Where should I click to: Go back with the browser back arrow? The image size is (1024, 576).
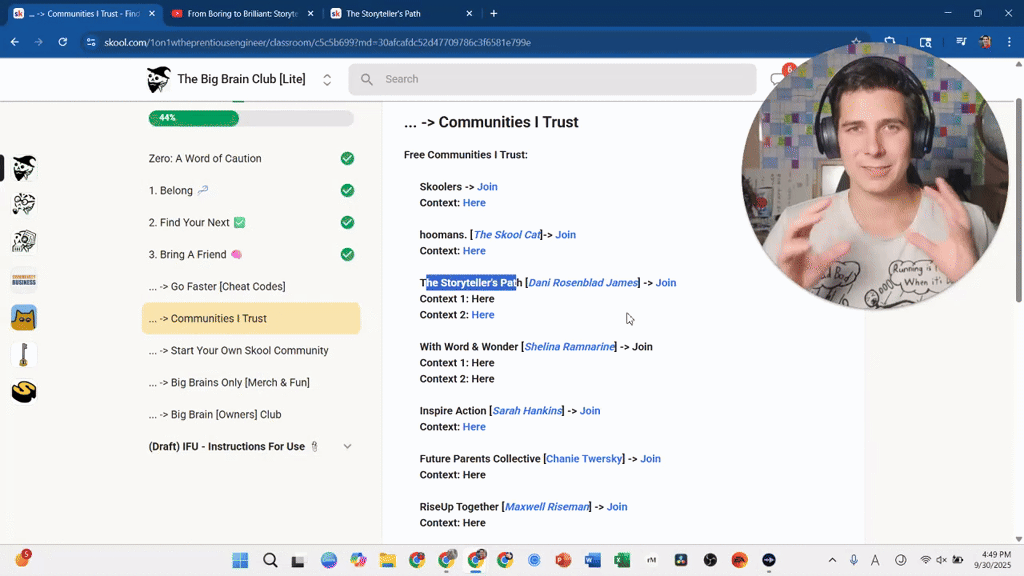14,42
